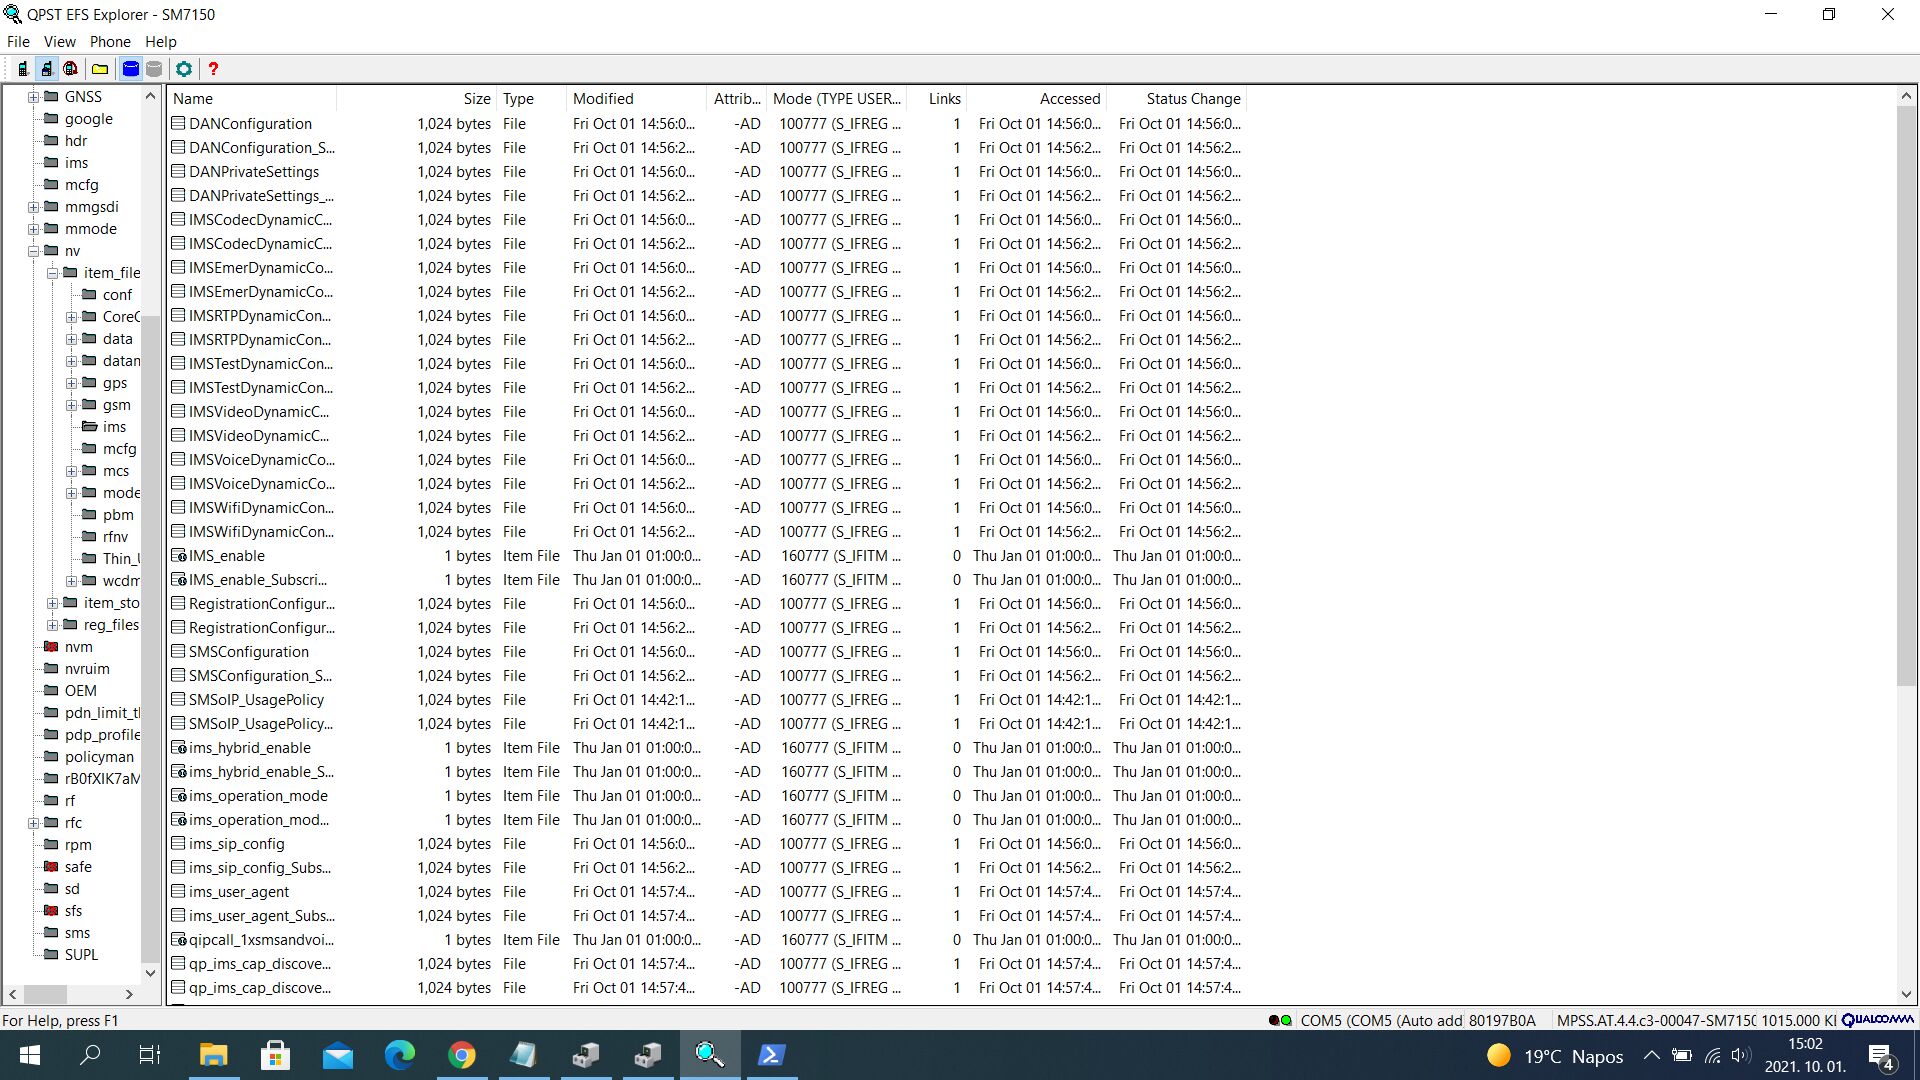
Task: Open Task View on the taskbar
Action: 150,1055
